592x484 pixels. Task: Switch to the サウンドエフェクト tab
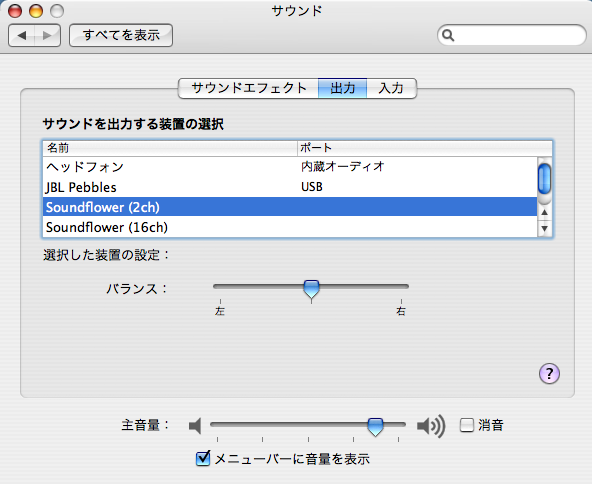[x=248, y=88]
